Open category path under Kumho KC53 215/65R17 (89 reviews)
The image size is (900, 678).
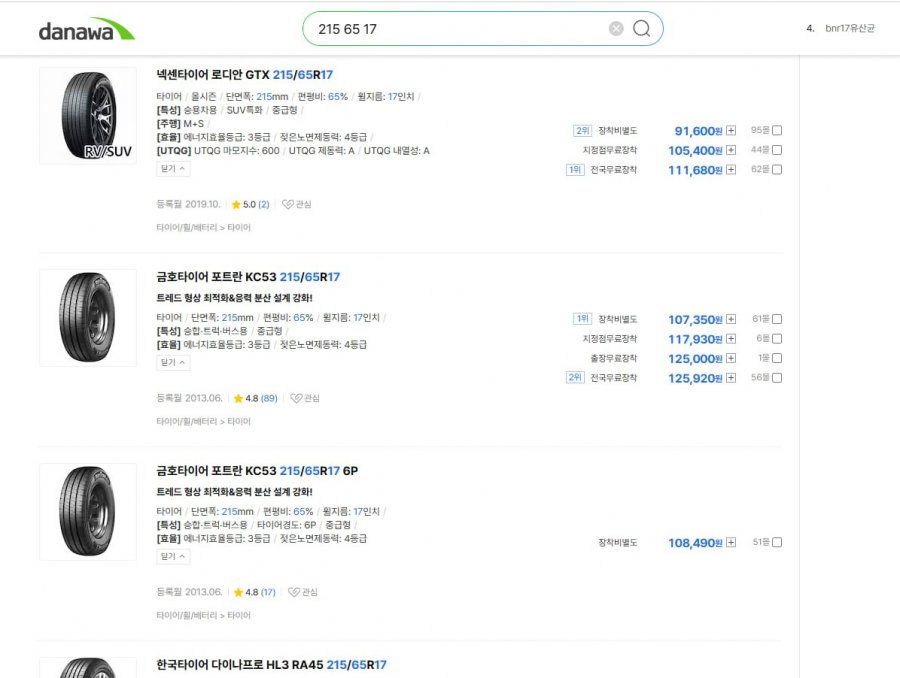pos(203,421)
